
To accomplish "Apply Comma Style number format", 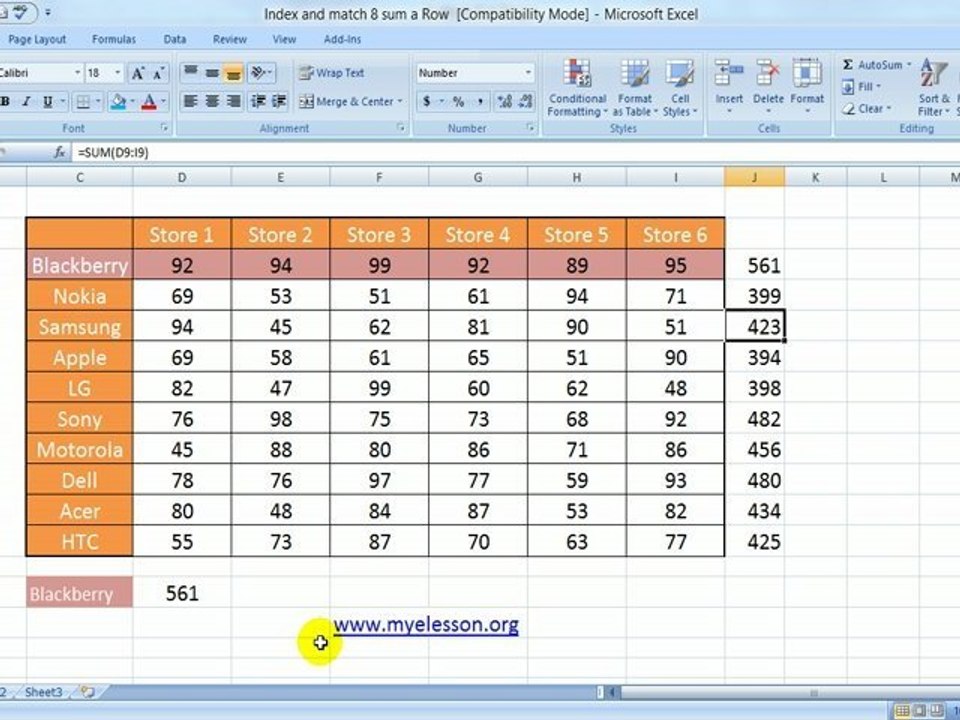I will coord(480,102).
